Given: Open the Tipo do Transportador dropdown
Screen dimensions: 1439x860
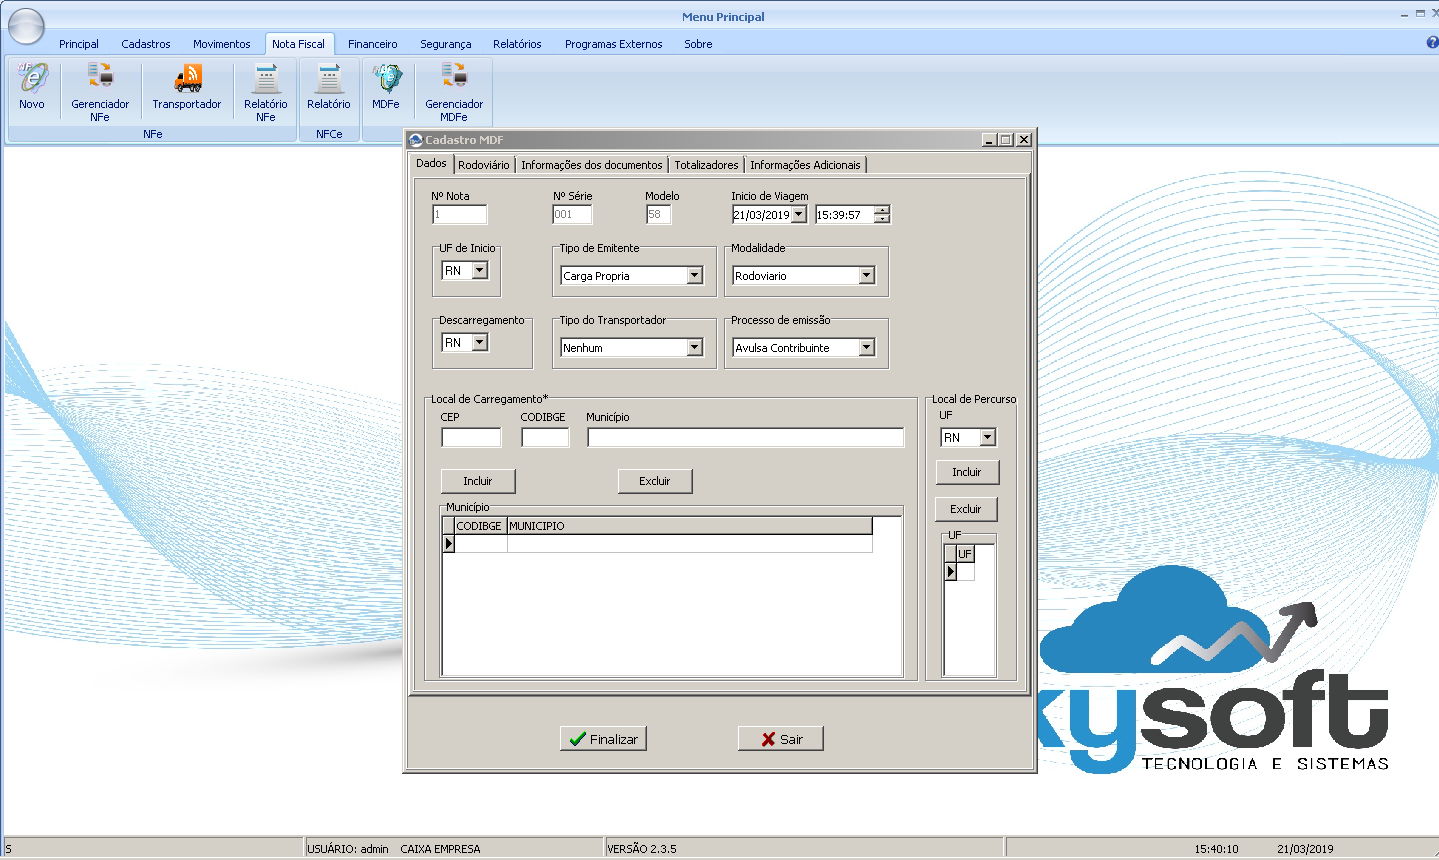Looking at the screenshot, I should 695,348.
